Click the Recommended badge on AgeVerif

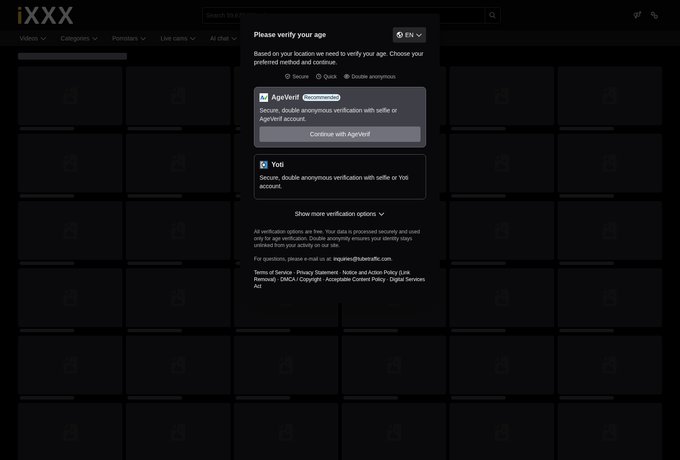coord(321,98)
